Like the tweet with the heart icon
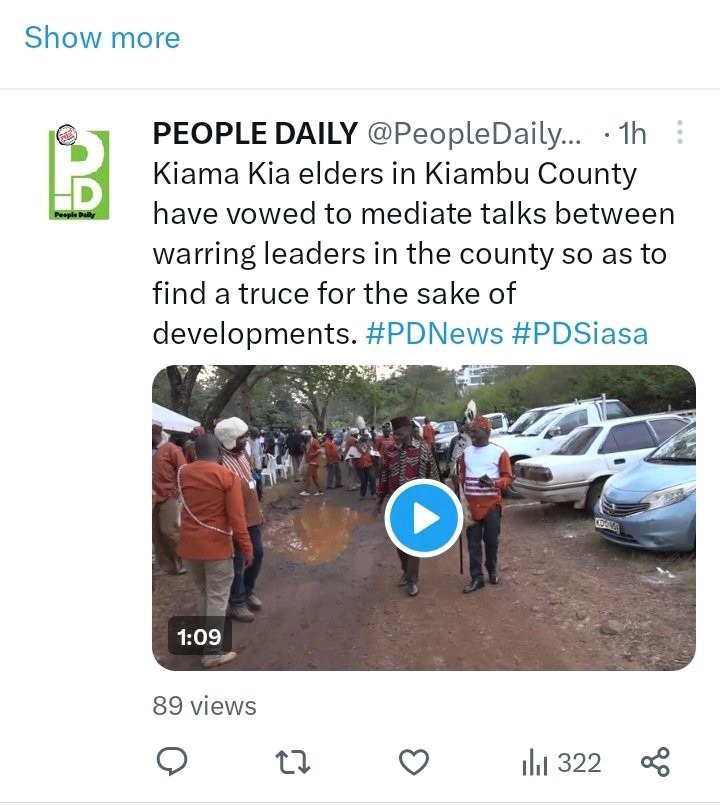Screen dimensions: 720x805 tap(414, 762)
